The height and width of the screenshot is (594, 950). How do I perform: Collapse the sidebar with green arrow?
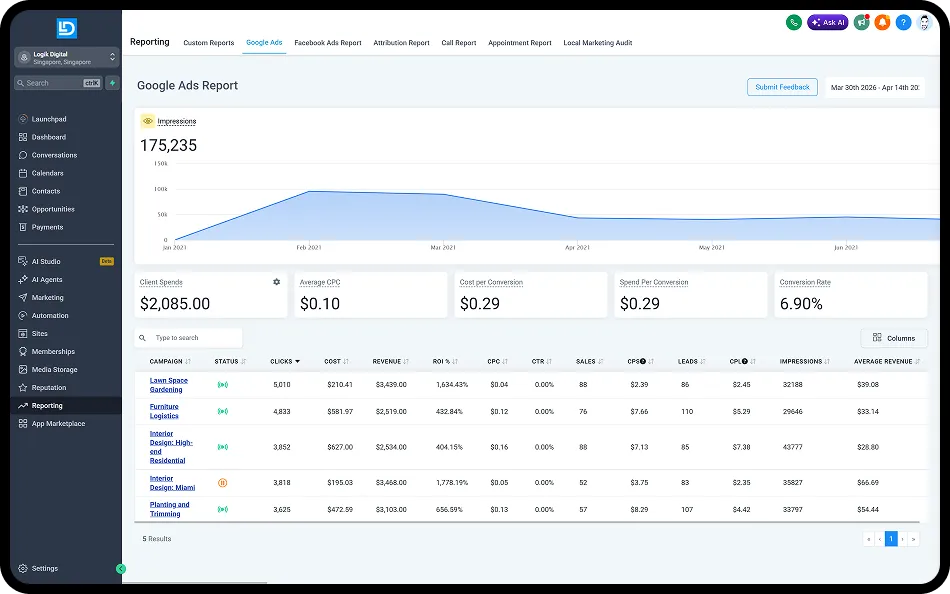click(x=121, y=569)
